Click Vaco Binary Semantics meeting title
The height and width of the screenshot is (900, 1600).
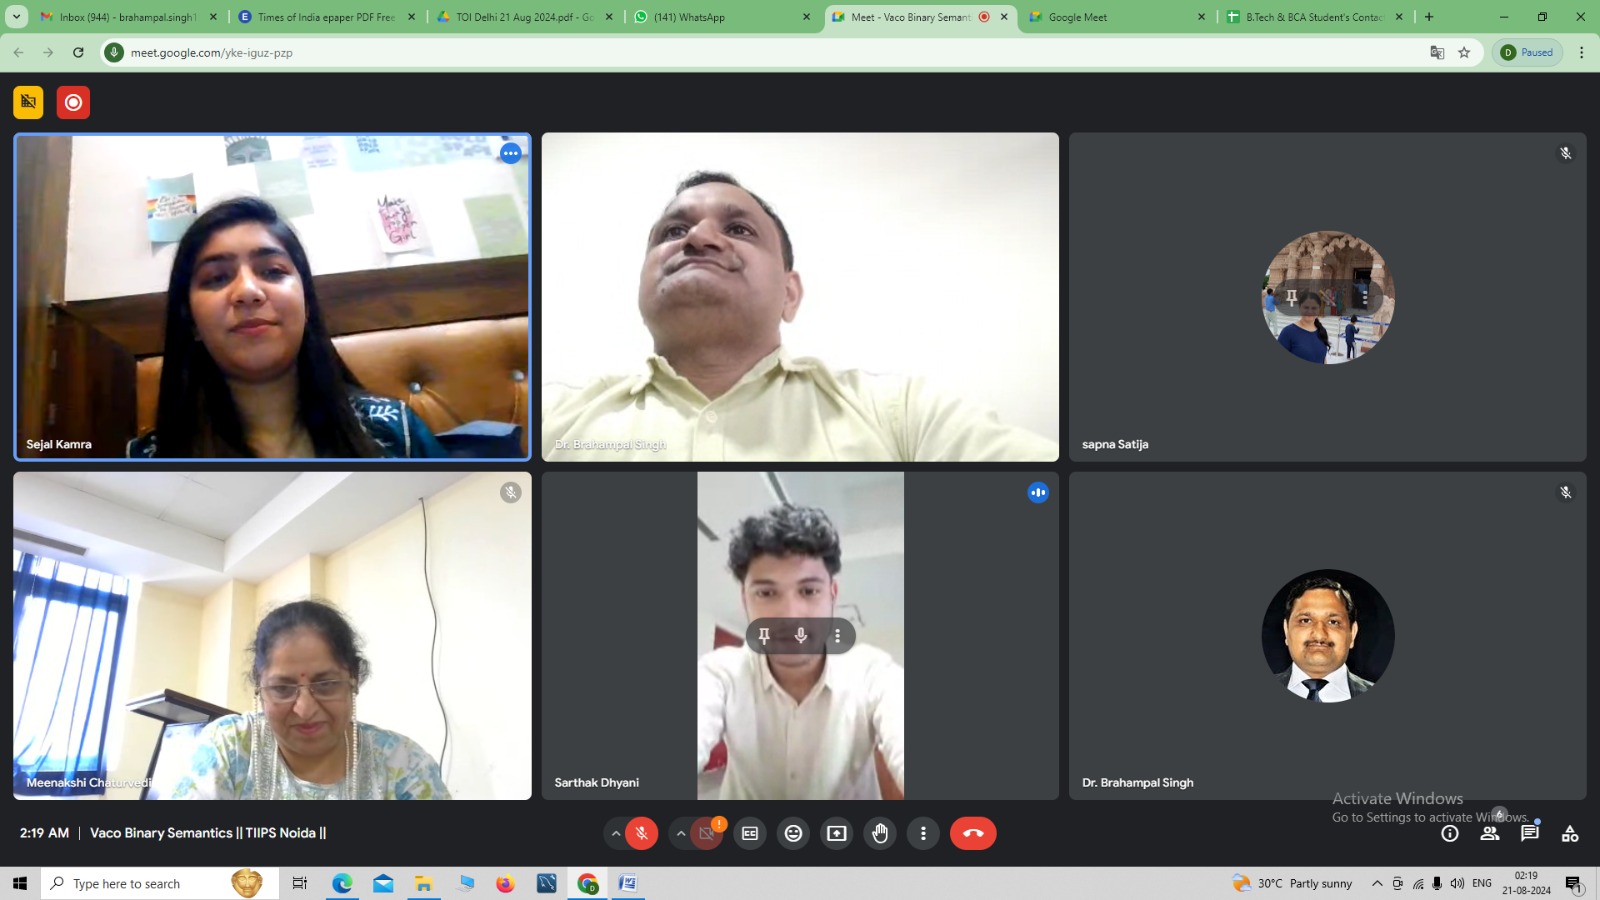(x=208, y=833)
